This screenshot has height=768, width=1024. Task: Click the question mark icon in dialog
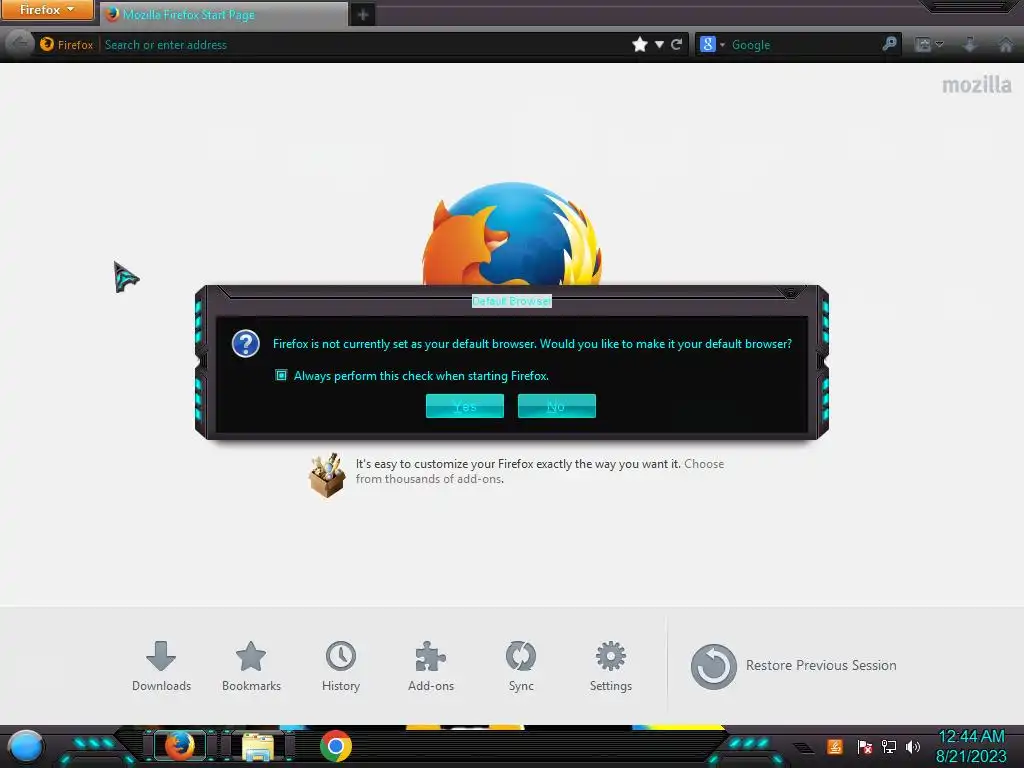246,344
